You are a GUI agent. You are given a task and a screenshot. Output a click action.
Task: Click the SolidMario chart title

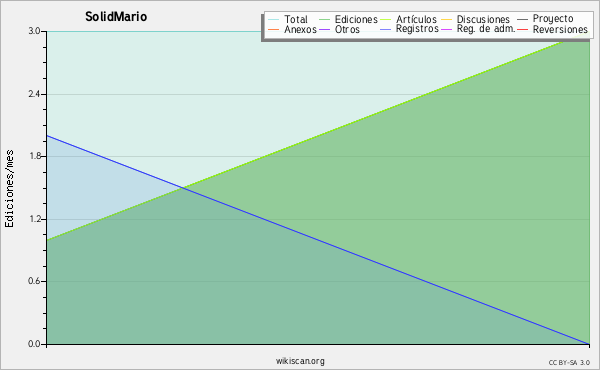(x=116, y=16)
